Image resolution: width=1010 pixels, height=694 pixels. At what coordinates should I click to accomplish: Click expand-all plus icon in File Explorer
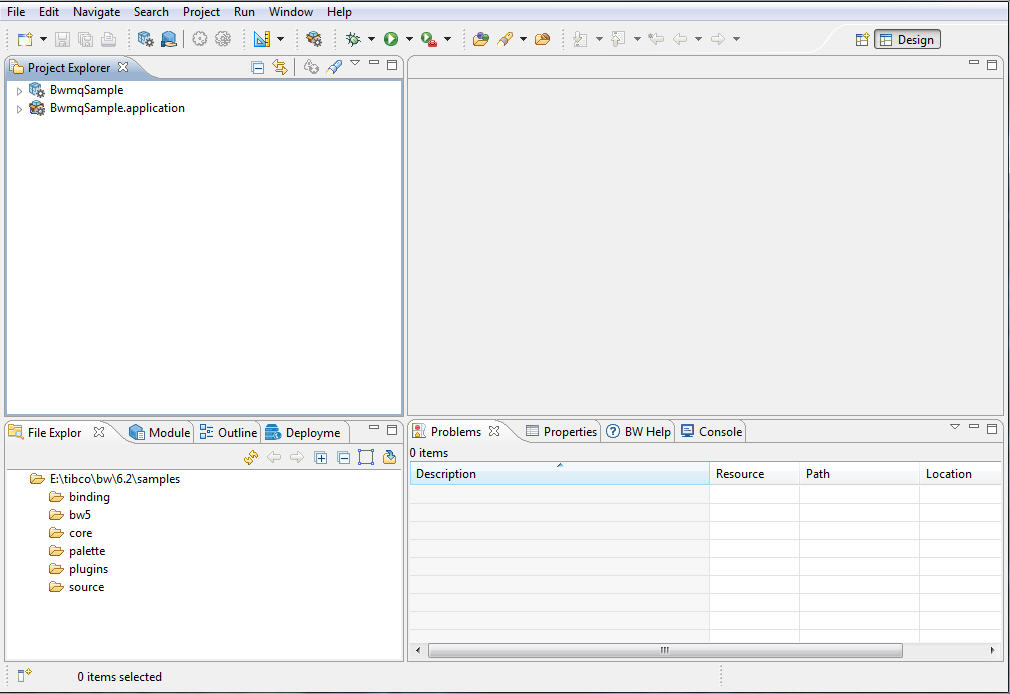321,457
